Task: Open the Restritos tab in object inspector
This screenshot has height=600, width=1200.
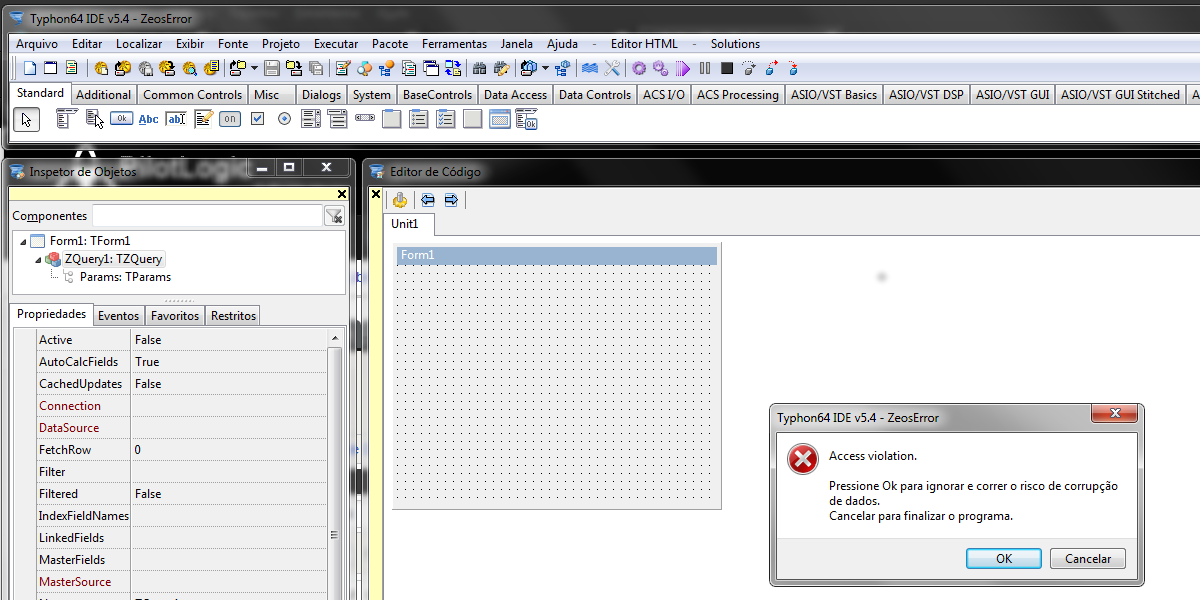Action: point(233,316)
